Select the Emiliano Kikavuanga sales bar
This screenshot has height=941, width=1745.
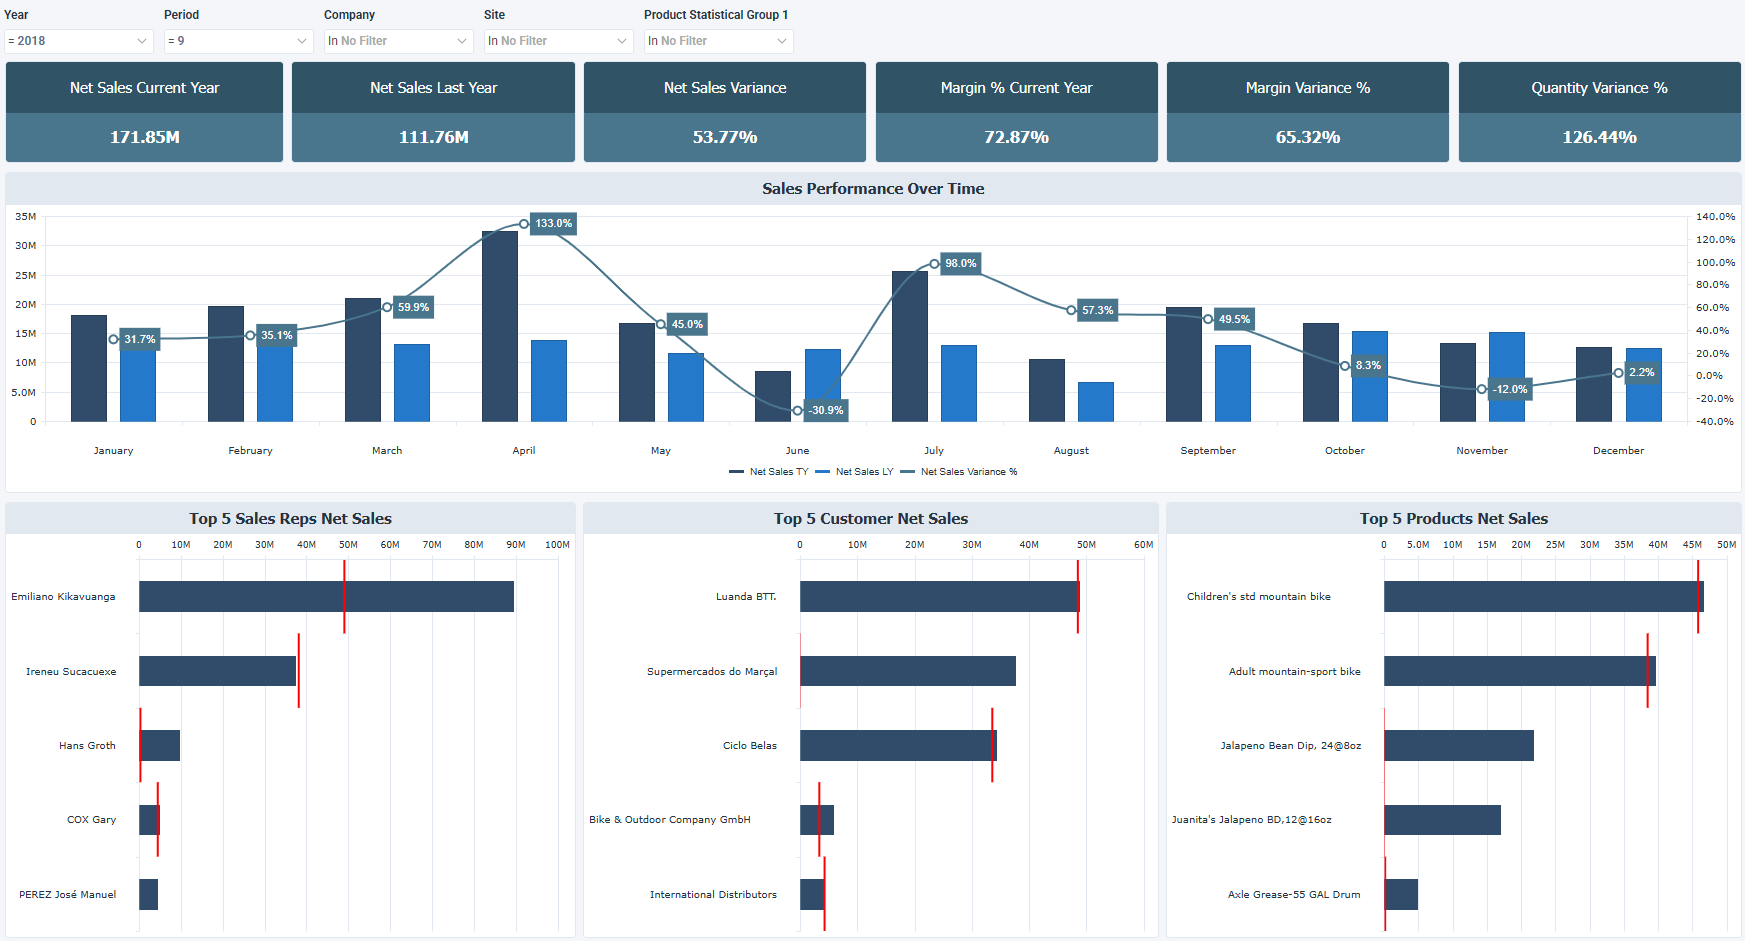pos(326,597)
